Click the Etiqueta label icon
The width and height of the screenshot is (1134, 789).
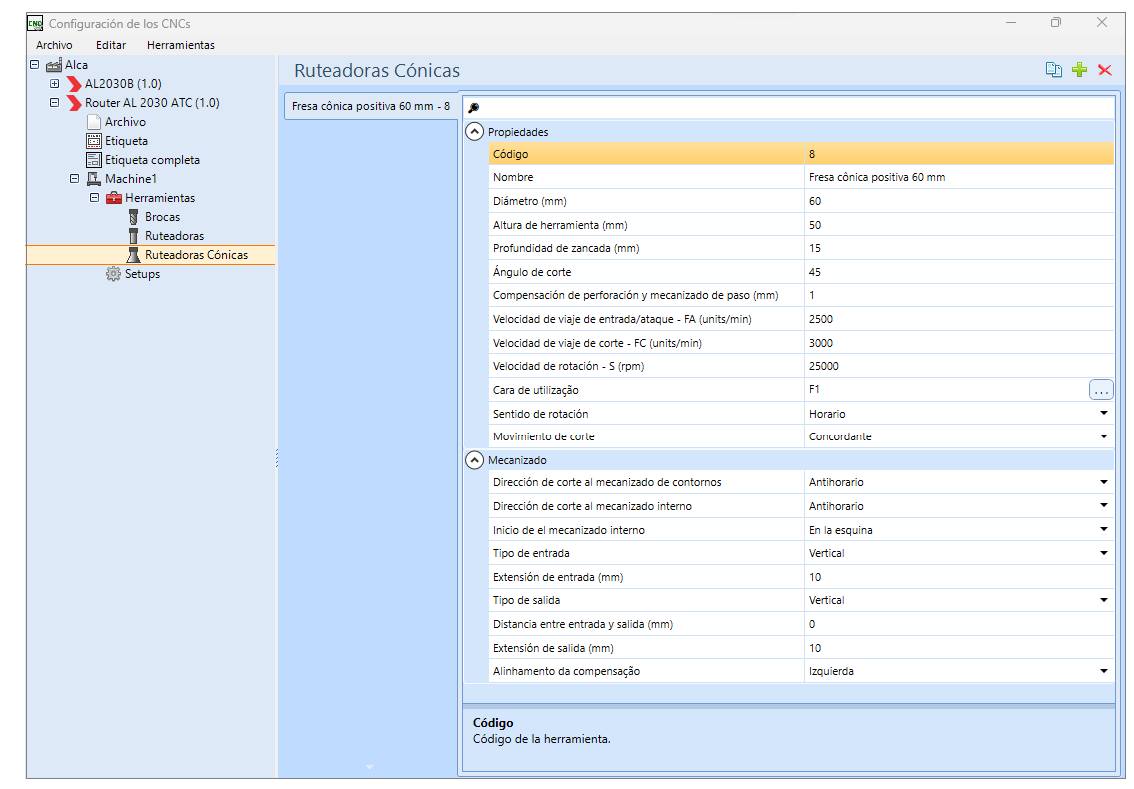(x=93, y=141)
